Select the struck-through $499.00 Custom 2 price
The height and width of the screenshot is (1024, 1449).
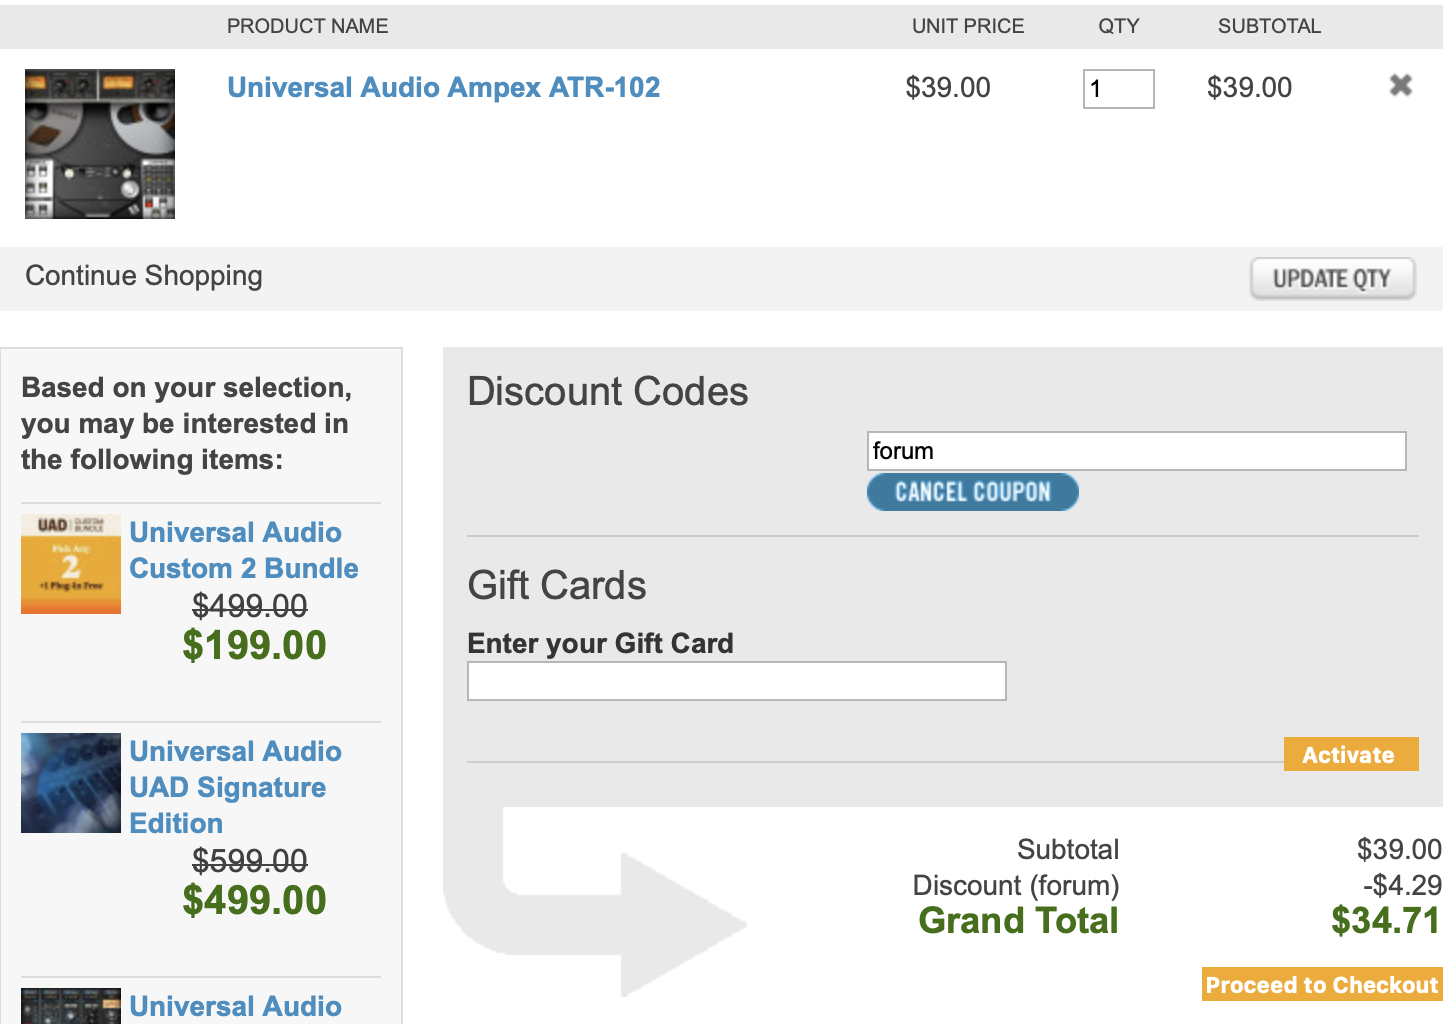coord(250,605)
